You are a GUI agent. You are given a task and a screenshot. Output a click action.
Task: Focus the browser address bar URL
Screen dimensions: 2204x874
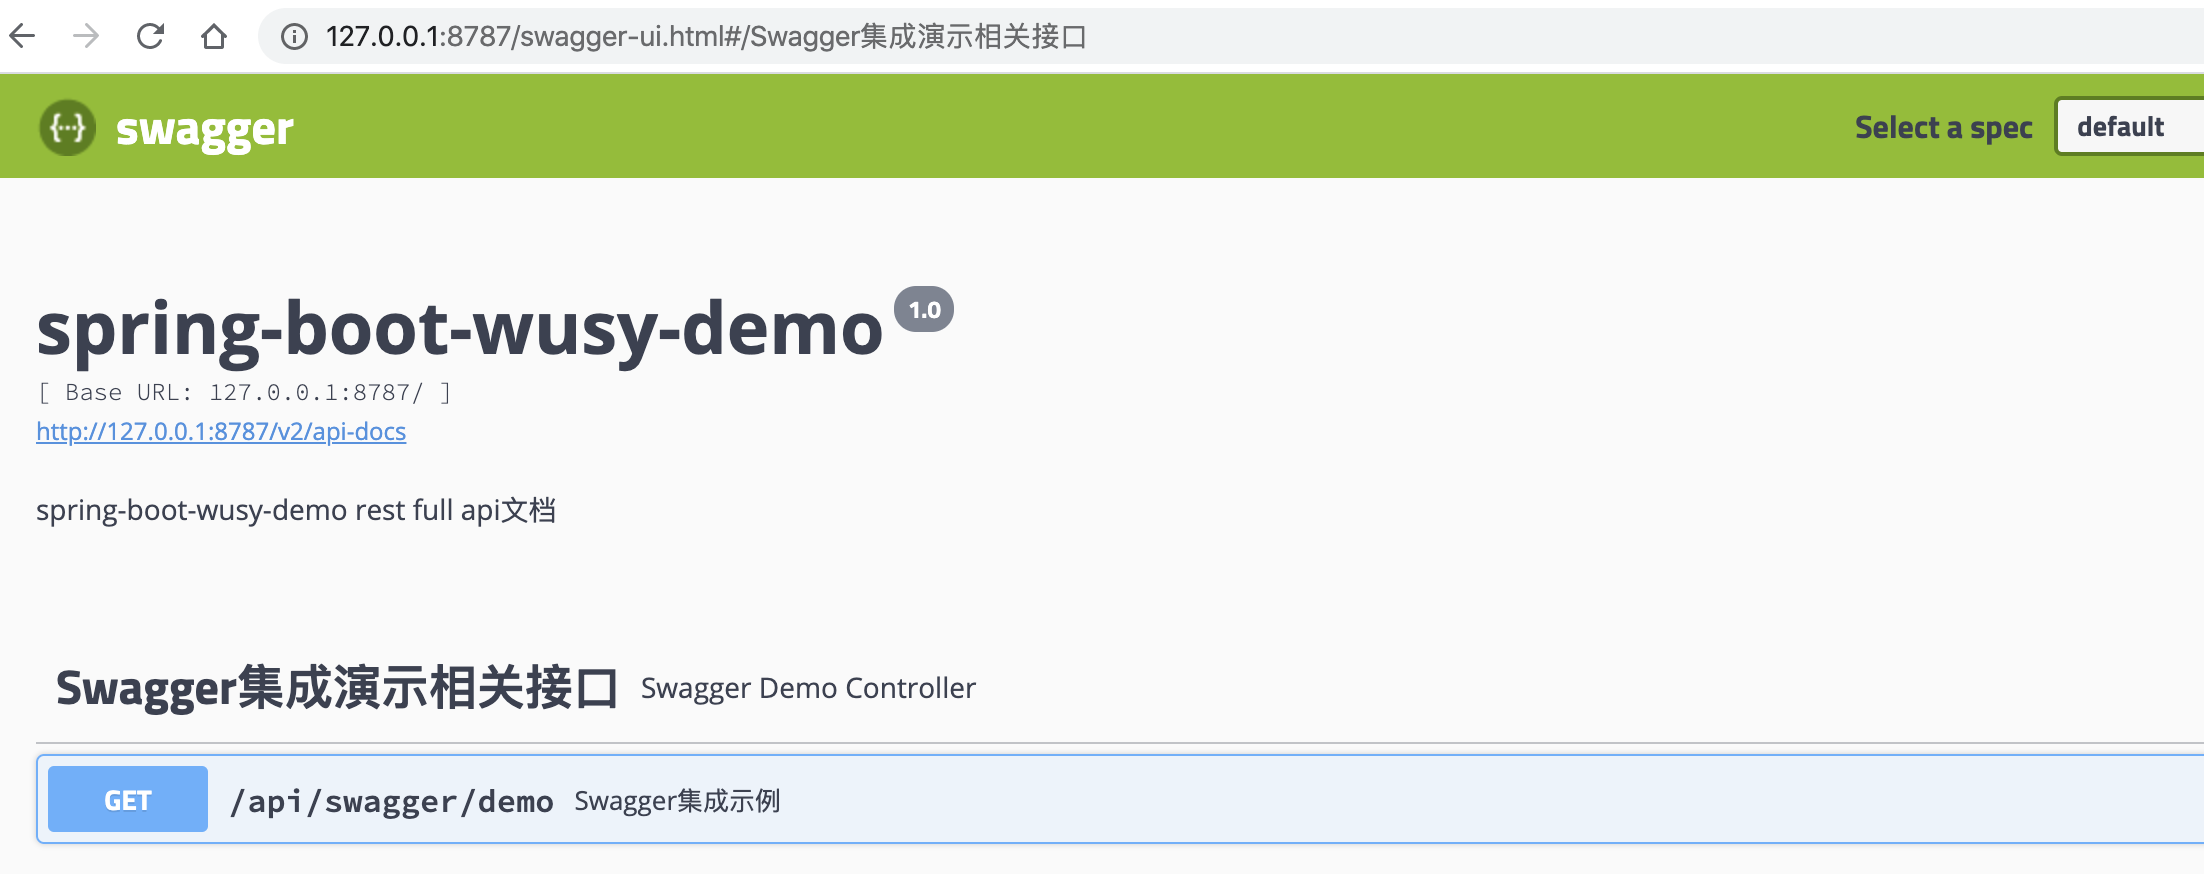[706, 37]
